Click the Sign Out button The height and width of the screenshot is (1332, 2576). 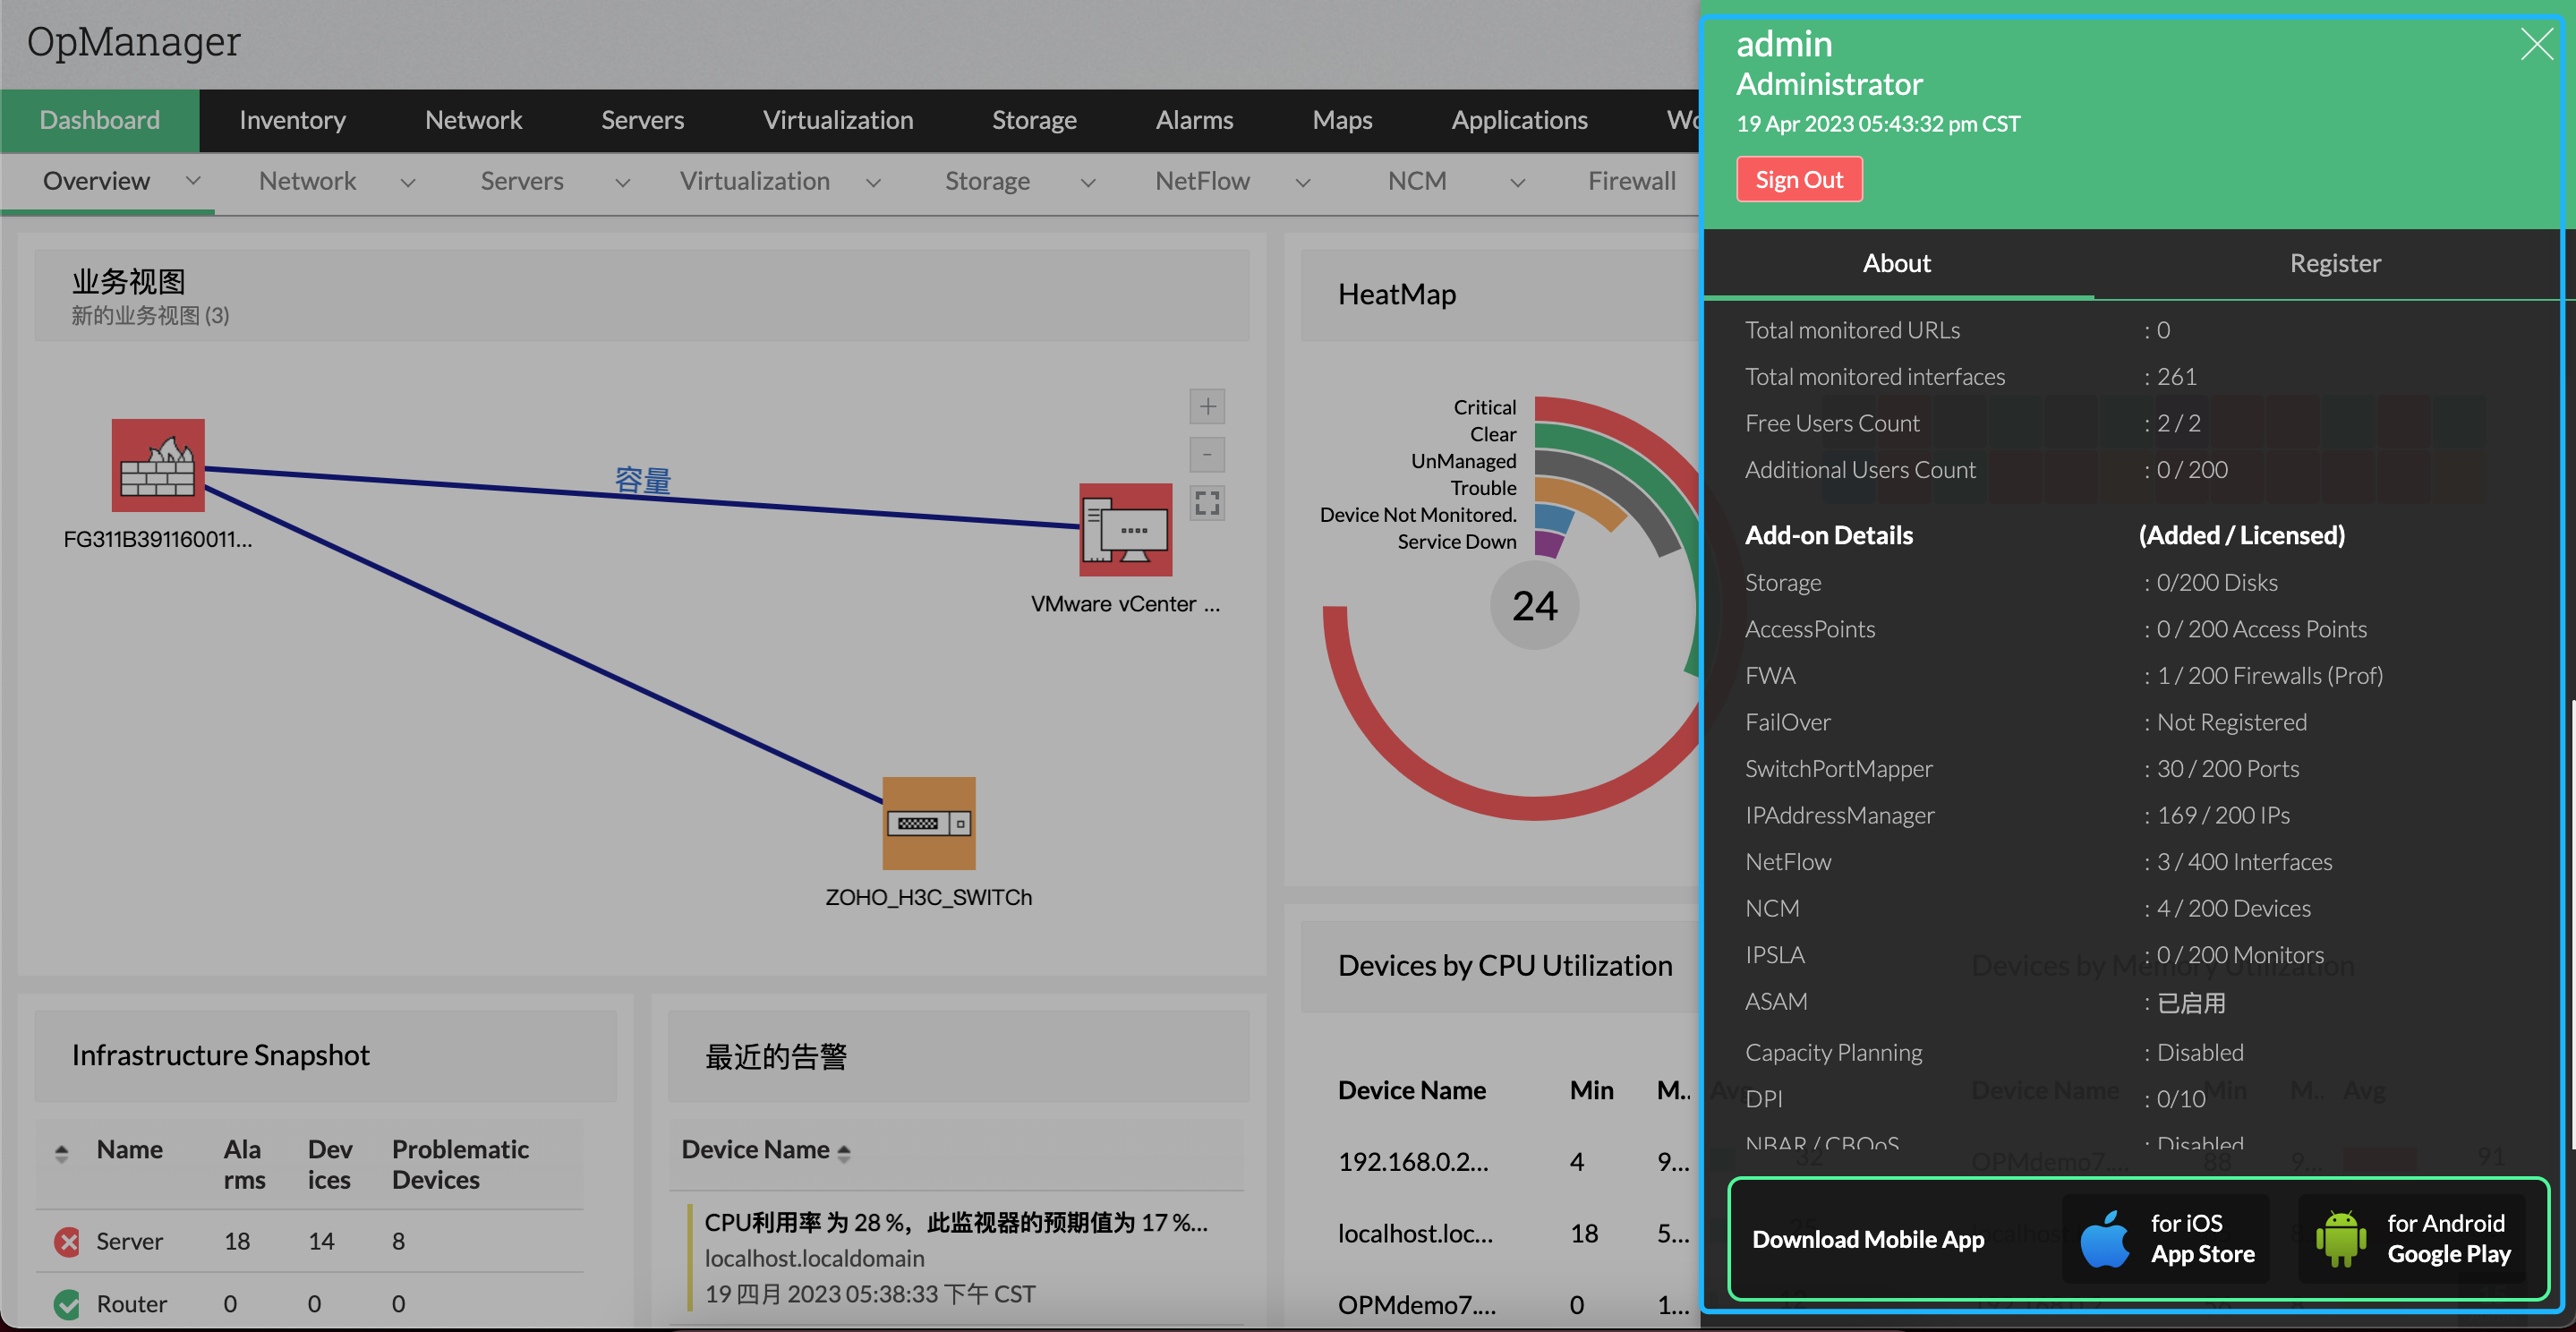click(x=1798, y=180)
